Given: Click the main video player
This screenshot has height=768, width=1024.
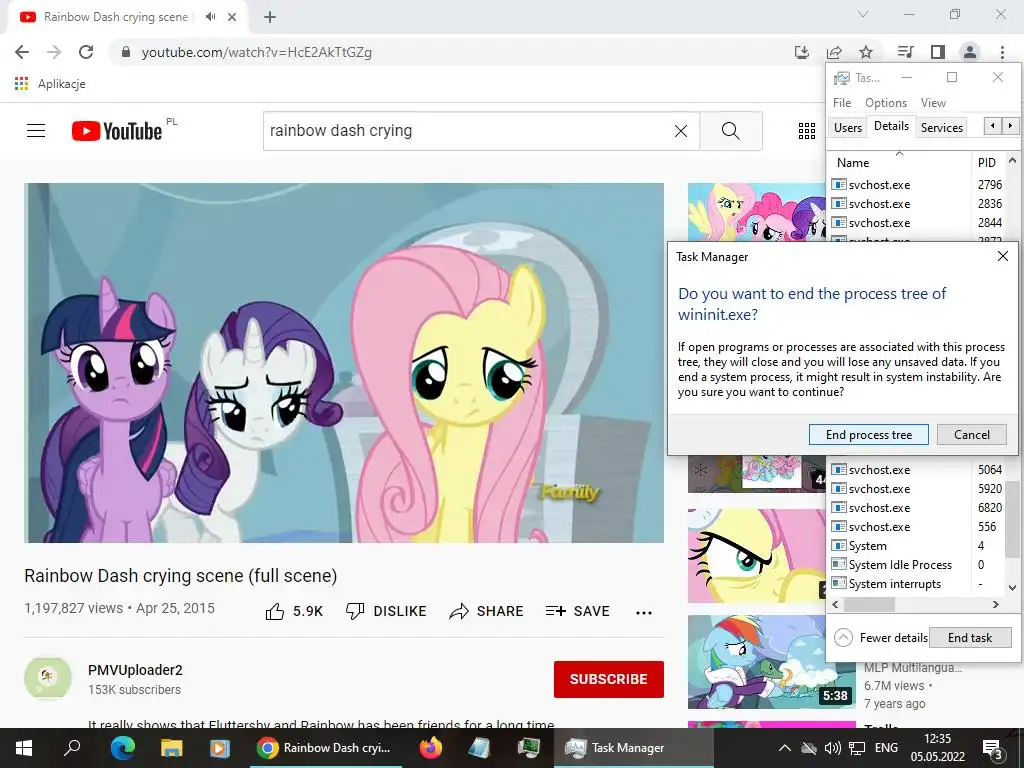Looking at the screenshot, I should coord(344,362).
